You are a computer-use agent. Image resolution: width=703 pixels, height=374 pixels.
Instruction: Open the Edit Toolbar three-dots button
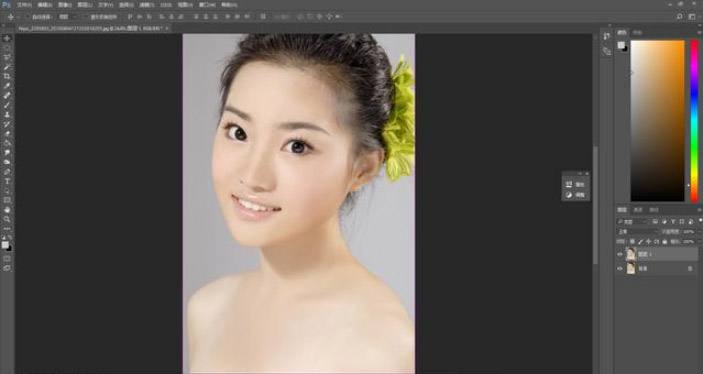click(x=7, y=229)
